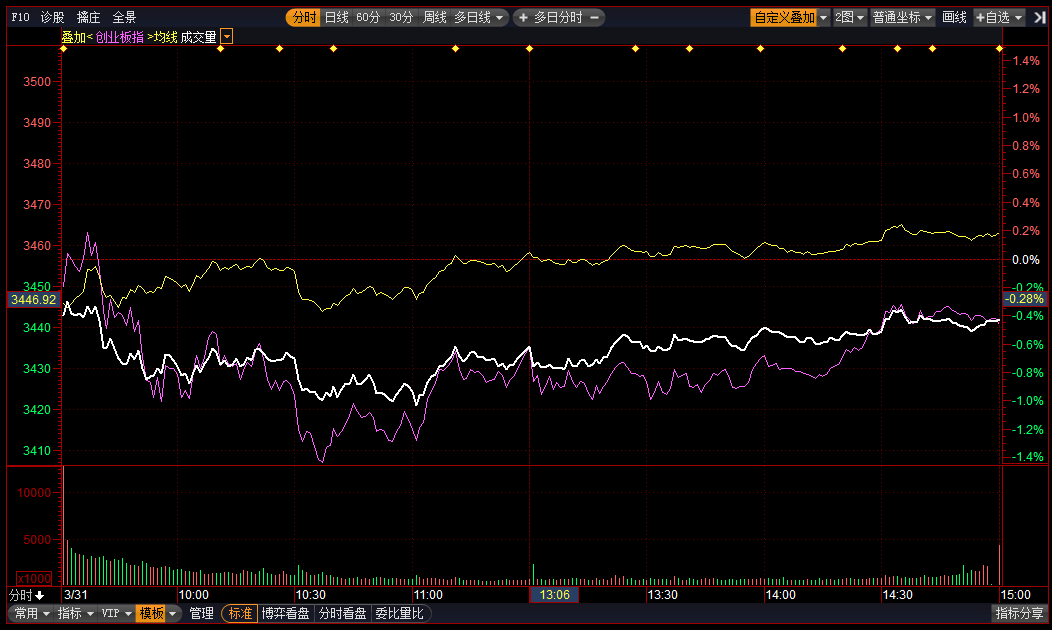Click the minus icon after 多日分时
Image resolution: width=1052 pixels, height=630 pixels.
point(595,18)
